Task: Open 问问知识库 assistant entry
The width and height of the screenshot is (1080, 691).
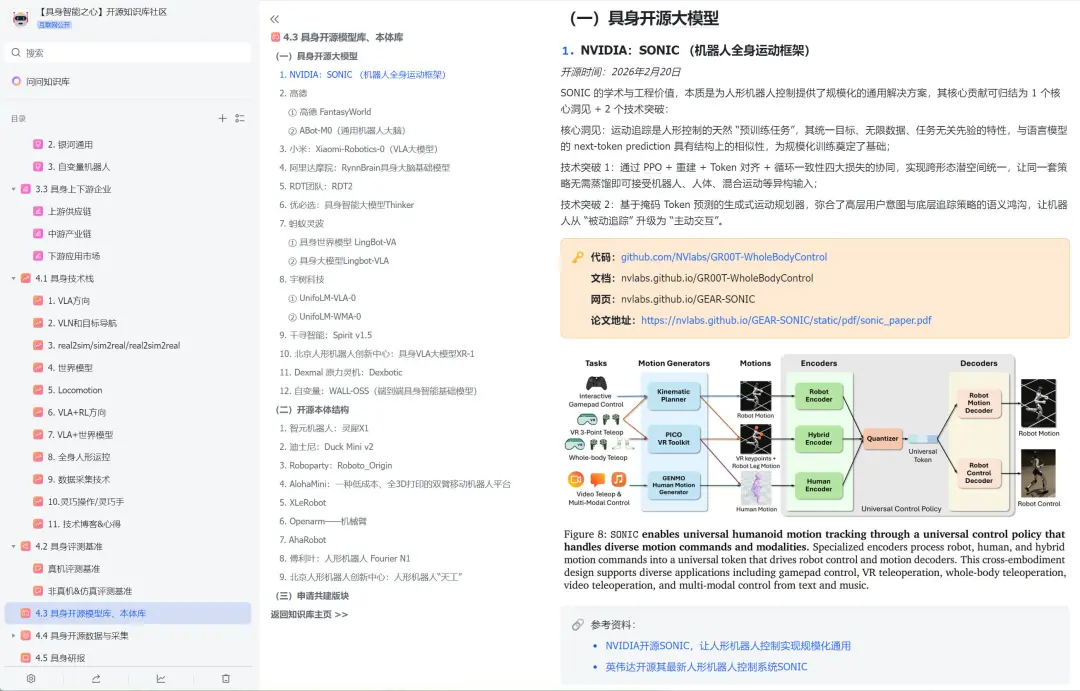Action: click(41, 81)
